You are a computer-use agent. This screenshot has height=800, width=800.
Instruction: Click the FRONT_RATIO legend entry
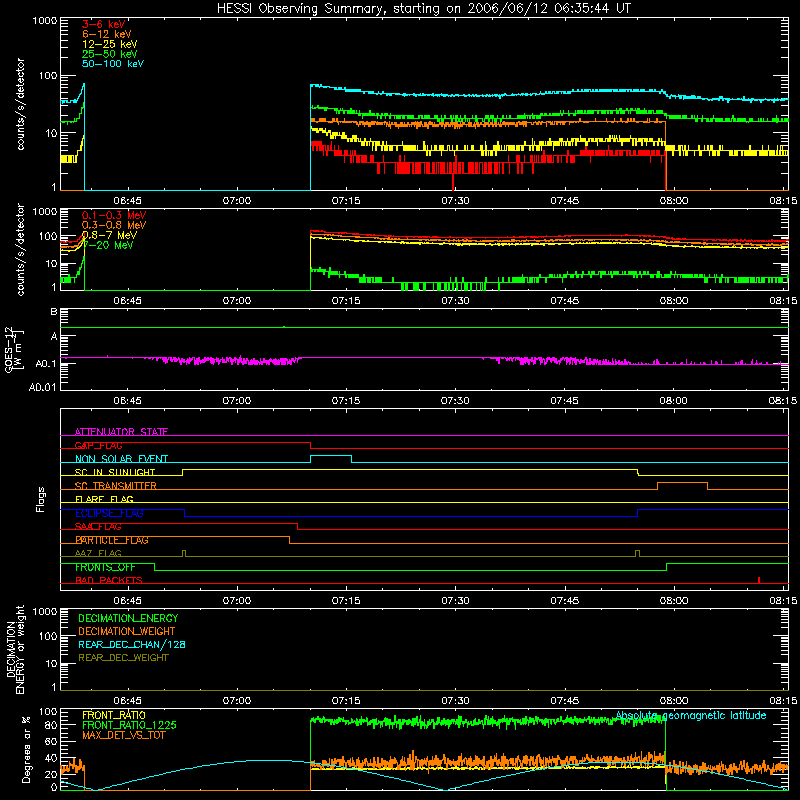114,715
